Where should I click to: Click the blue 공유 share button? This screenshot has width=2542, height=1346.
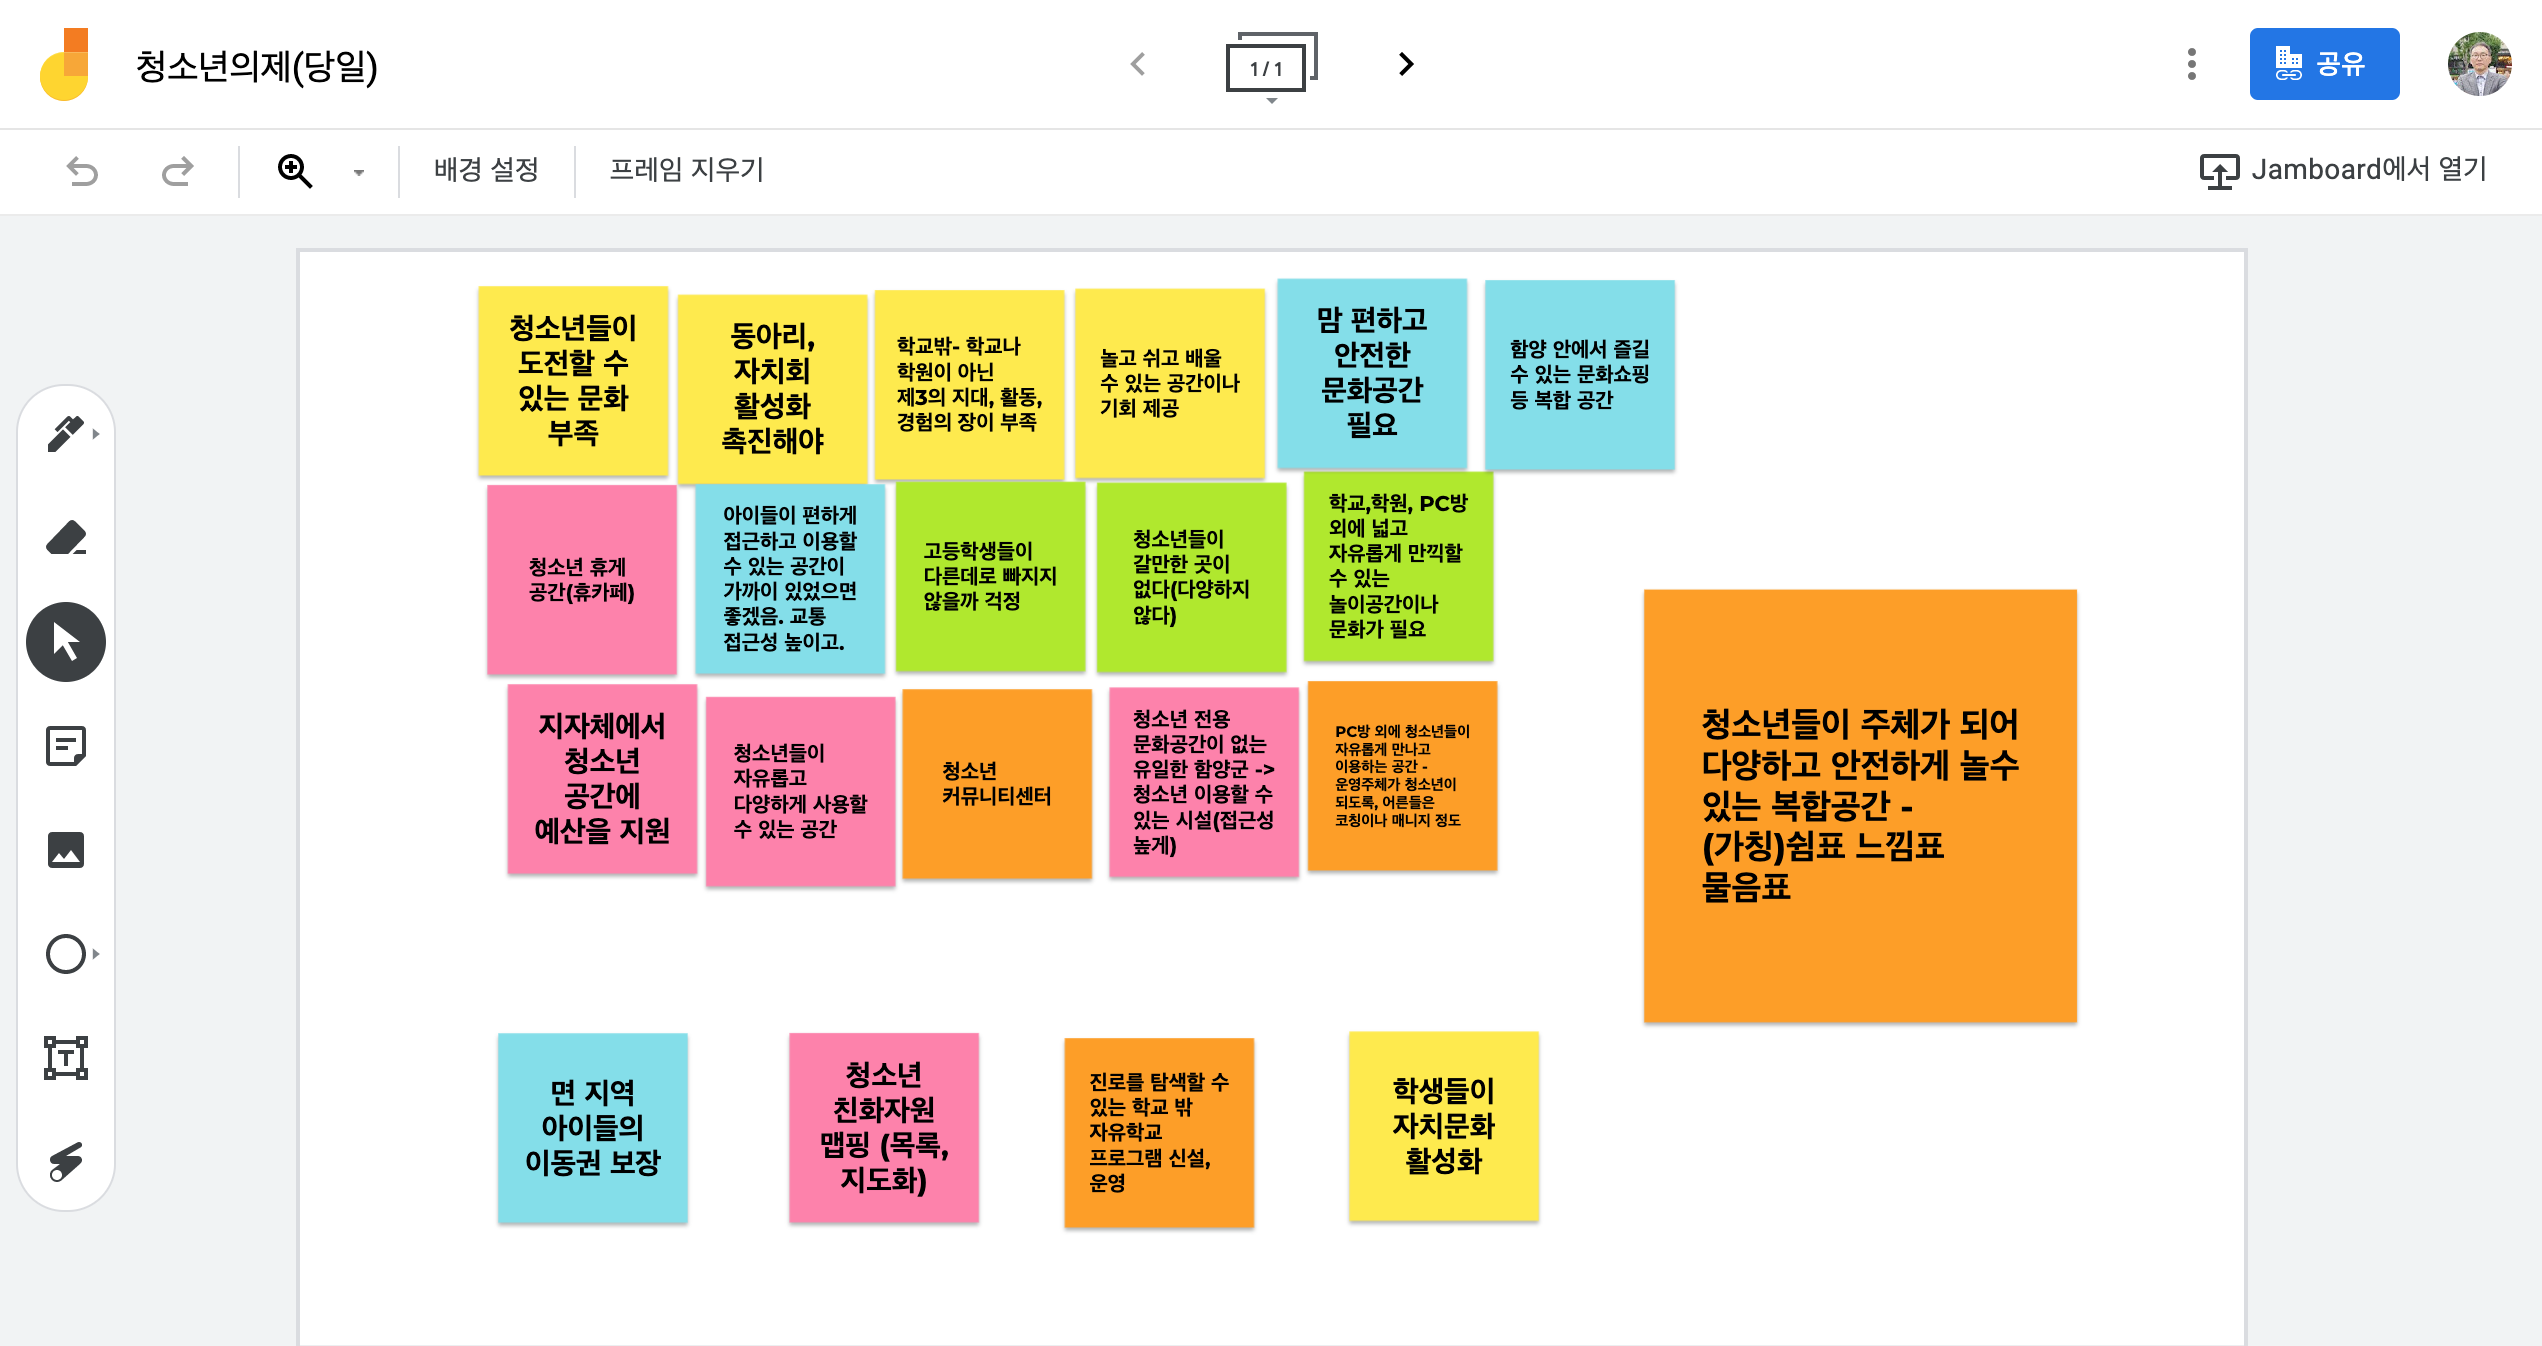click(x=2323, y=64)
